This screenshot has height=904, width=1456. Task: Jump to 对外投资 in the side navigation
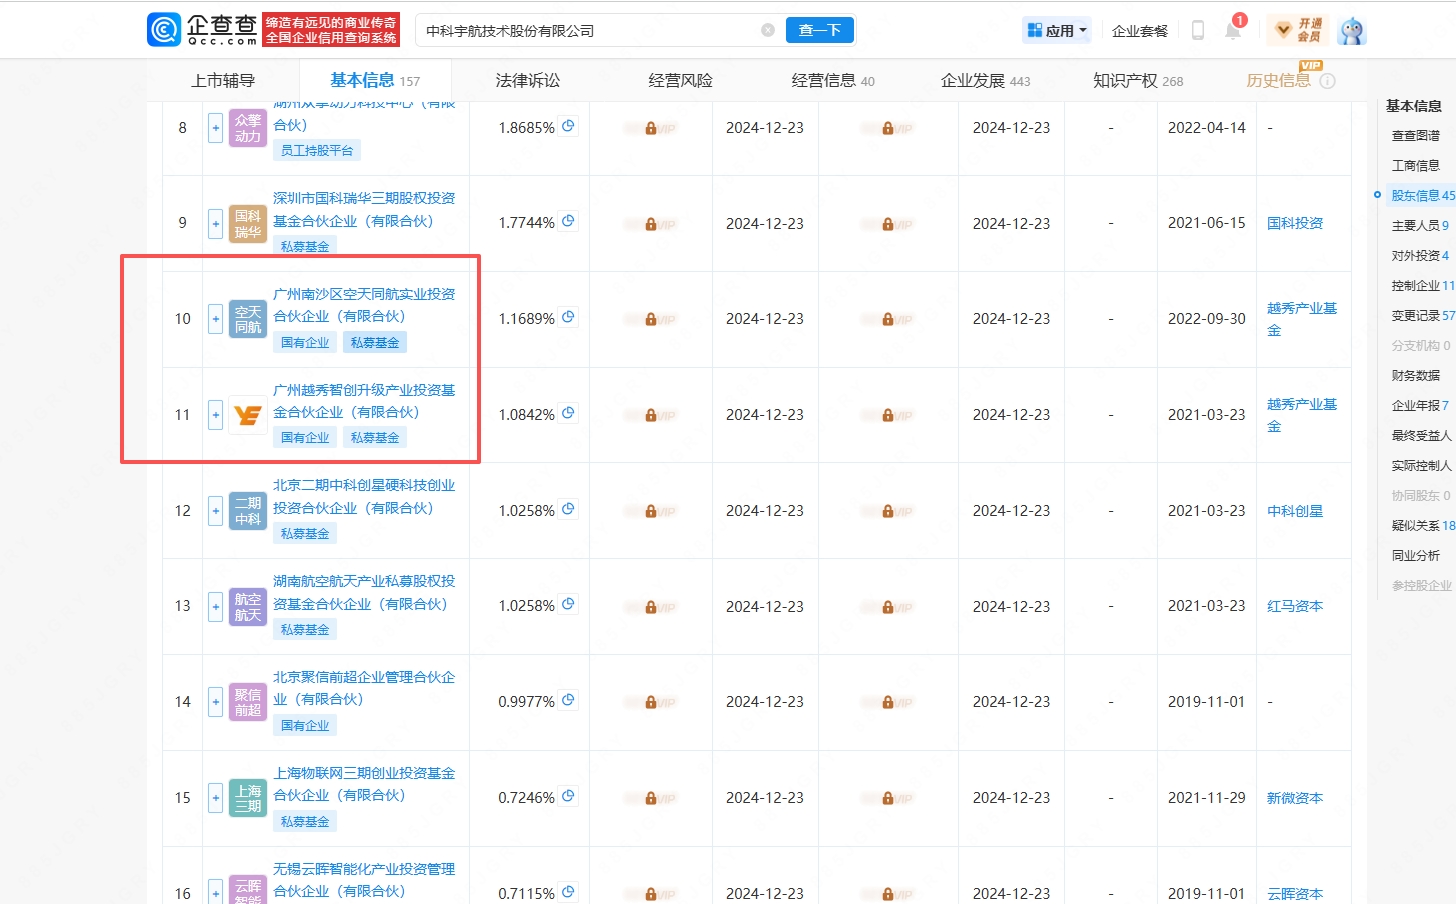(1420, 256)
